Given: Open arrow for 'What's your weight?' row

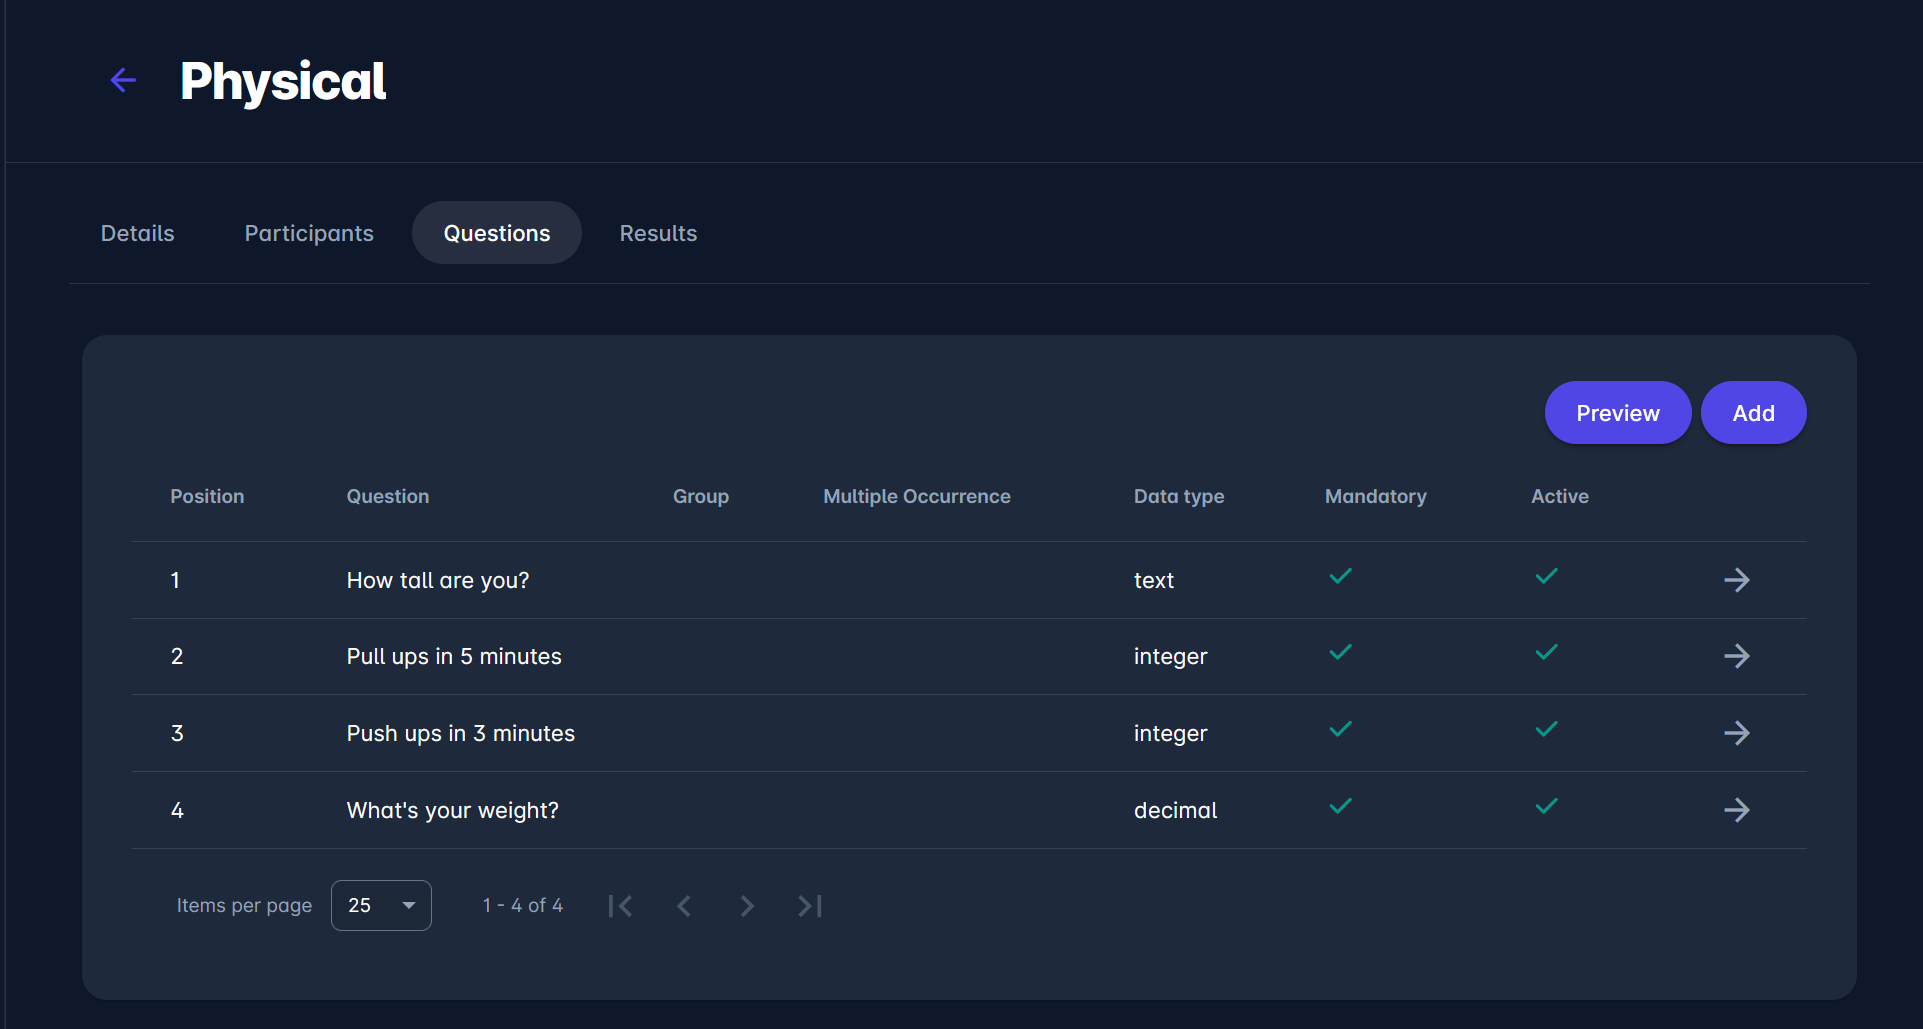Looking at the screenshot, I should coord(1736,810).
